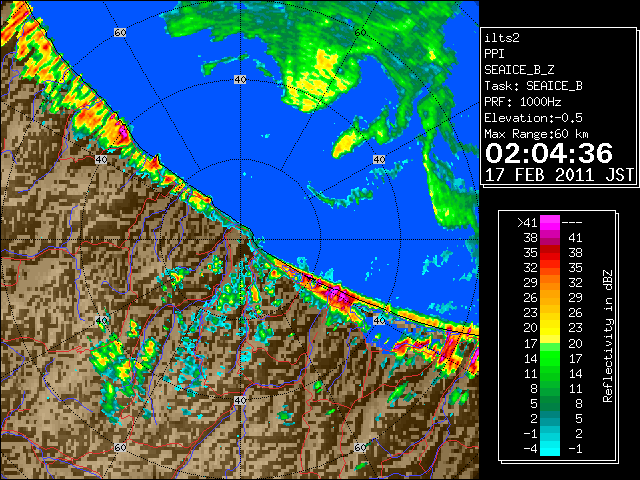
Task: Click the large "02:04:36" timestamp
Action: (549, 153)
